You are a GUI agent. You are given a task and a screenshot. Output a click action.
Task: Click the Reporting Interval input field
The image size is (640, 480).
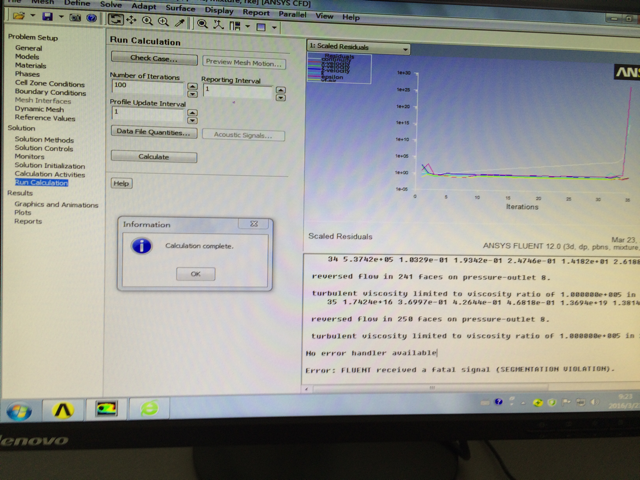238,92
